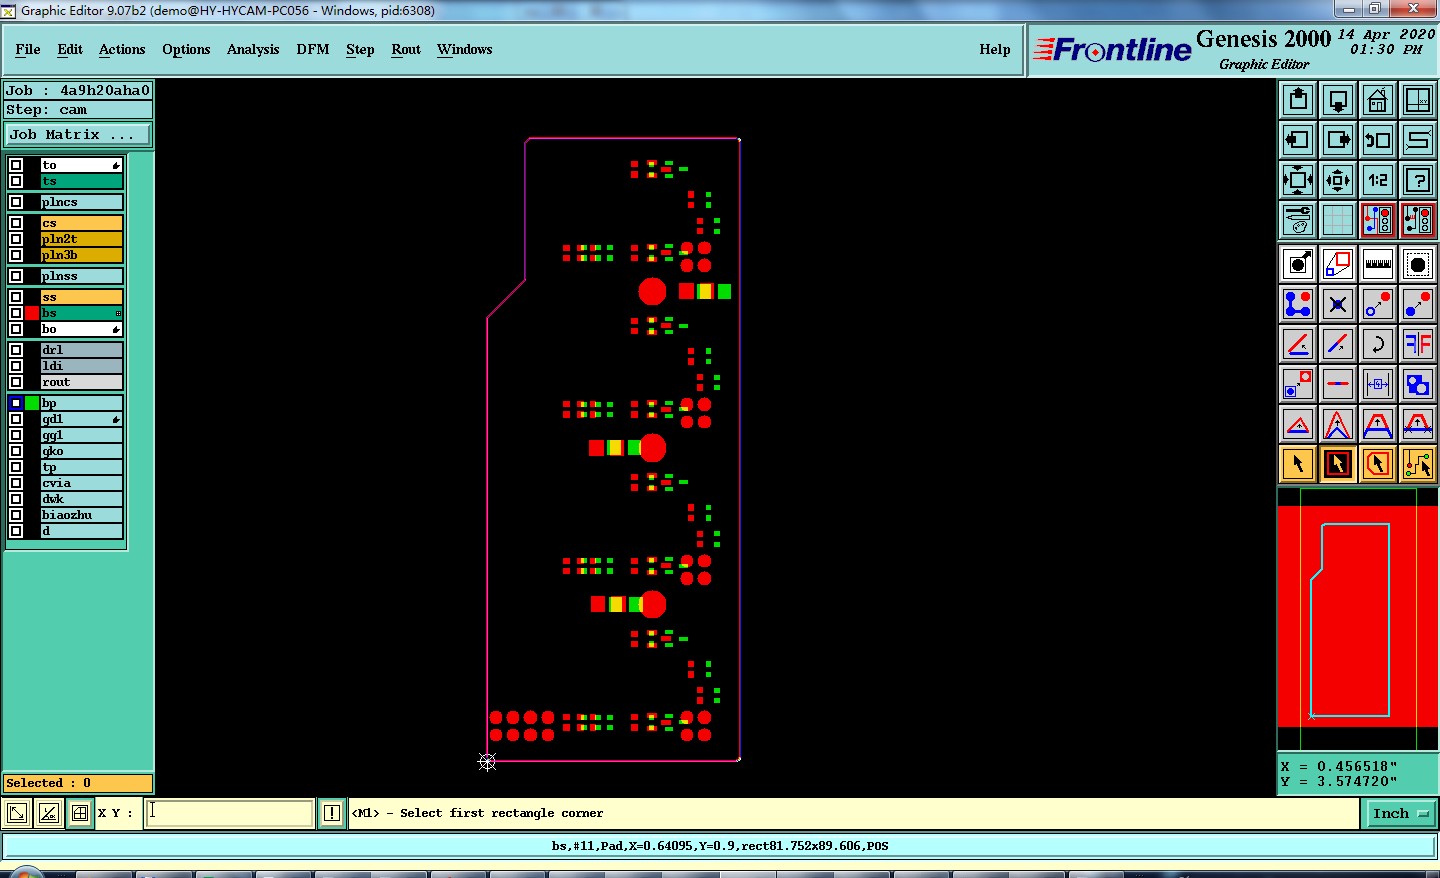The width and height of the screenshot is (1440, 878).
Task: Click the red board overview minimap
Action: (x=1357, y=616)
